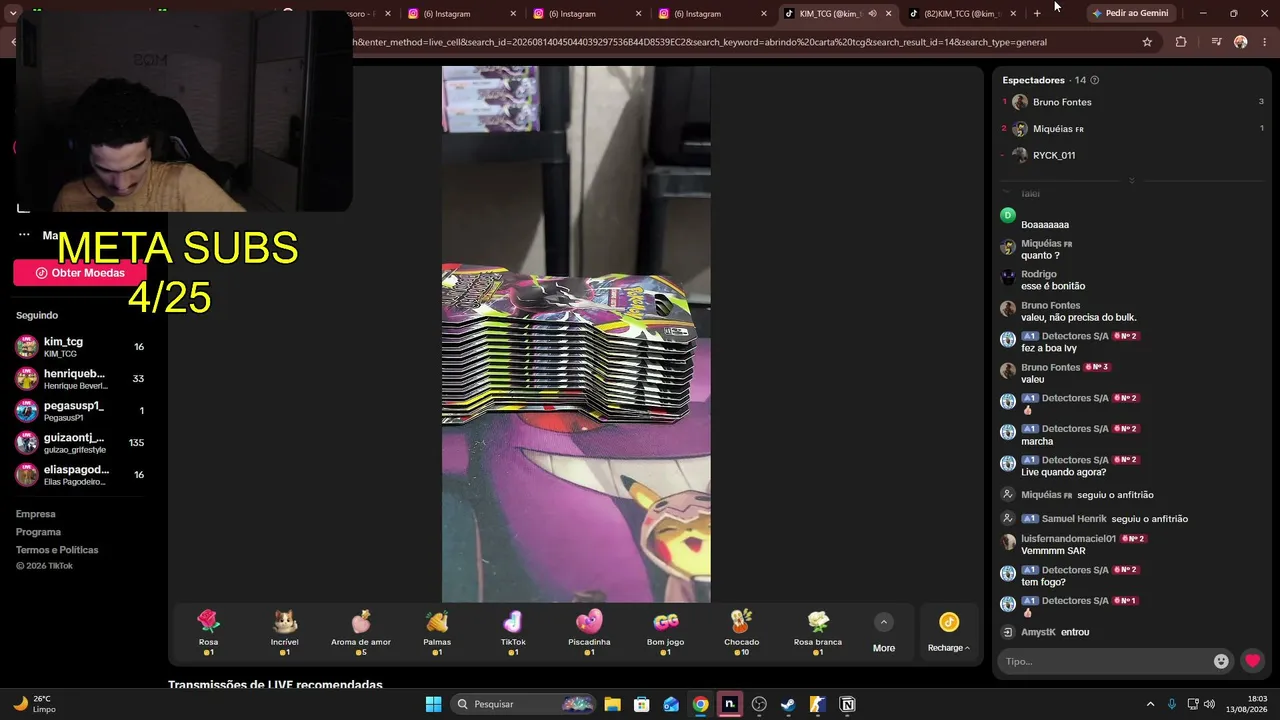The height and width of the screenshot is (720, 1280).
Task: Open File Explorer from the taskbar
Action: coord(612,704)
